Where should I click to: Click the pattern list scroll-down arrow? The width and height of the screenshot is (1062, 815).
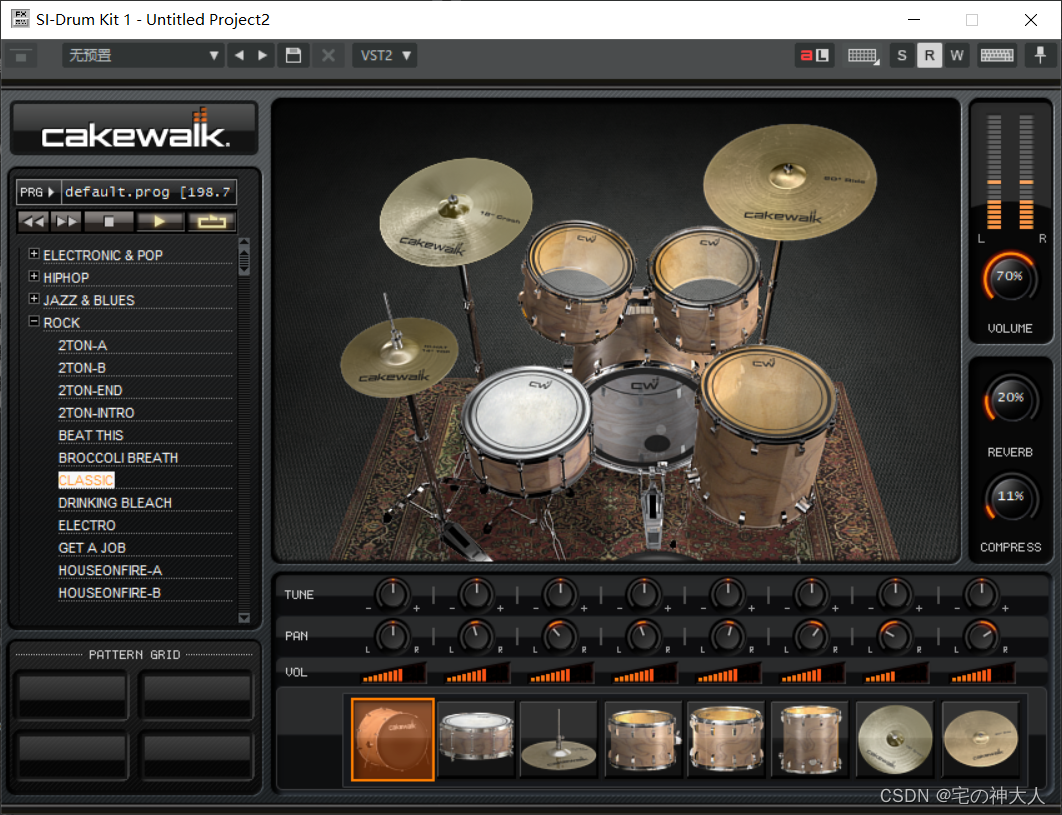click(245, 617)
